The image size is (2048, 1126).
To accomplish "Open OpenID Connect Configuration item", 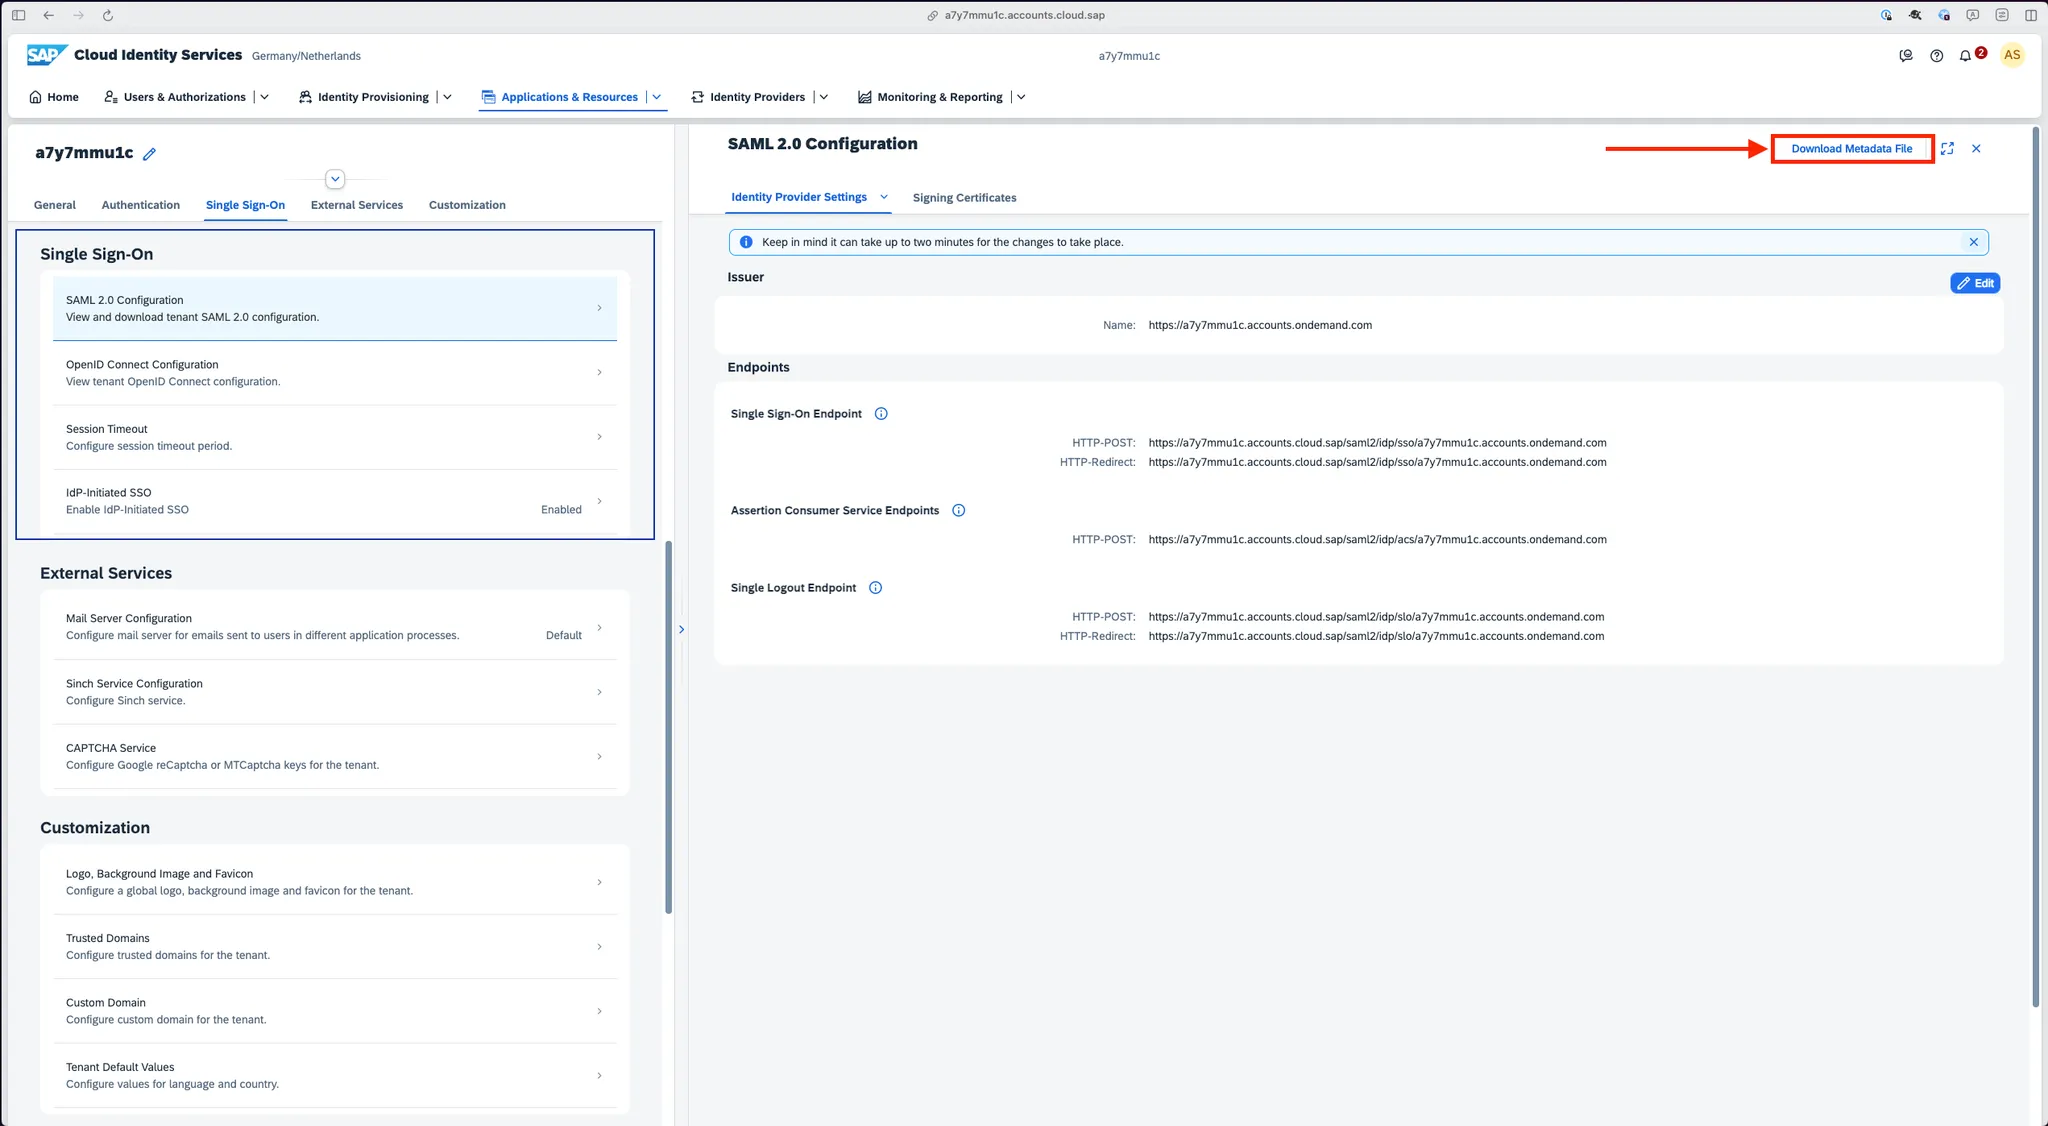I will coord(334,373).
